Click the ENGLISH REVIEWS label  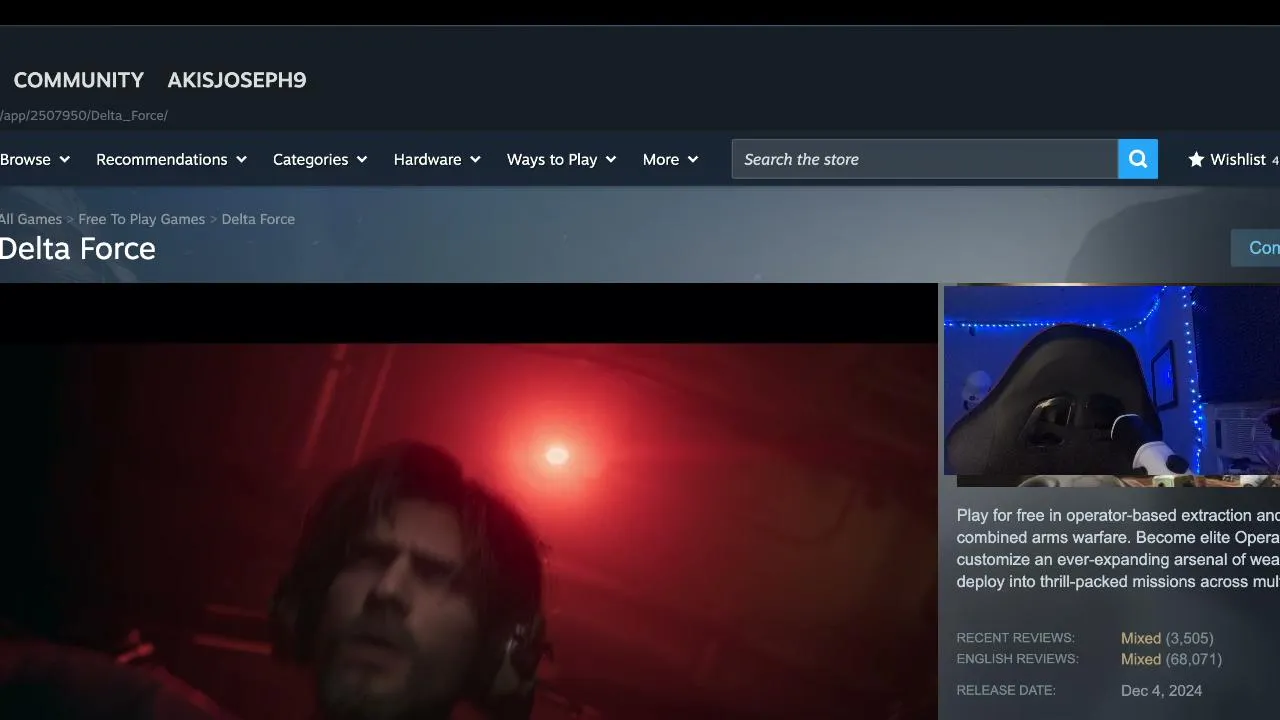pyautogui.click(x=1017, y=659)
